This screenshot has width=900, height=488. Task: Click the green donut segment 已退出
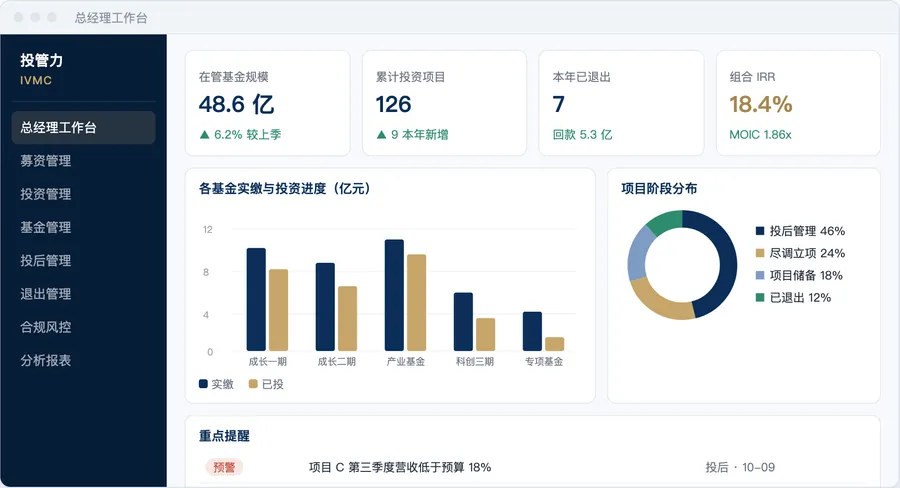pos(668,222)
